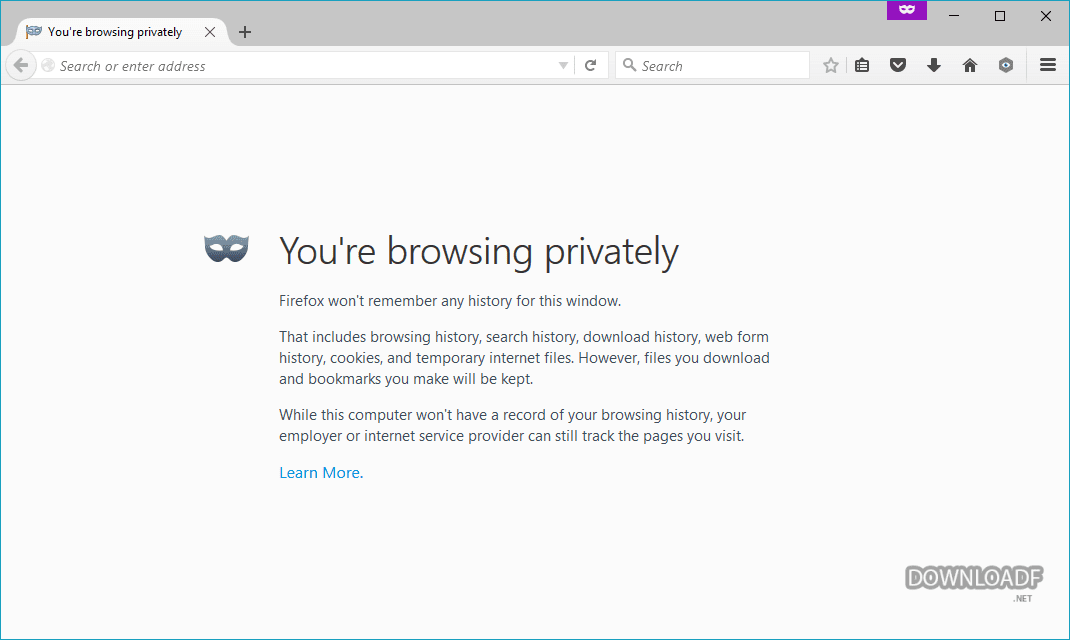
Task: Save to Pocket icon
Action: 898,66
